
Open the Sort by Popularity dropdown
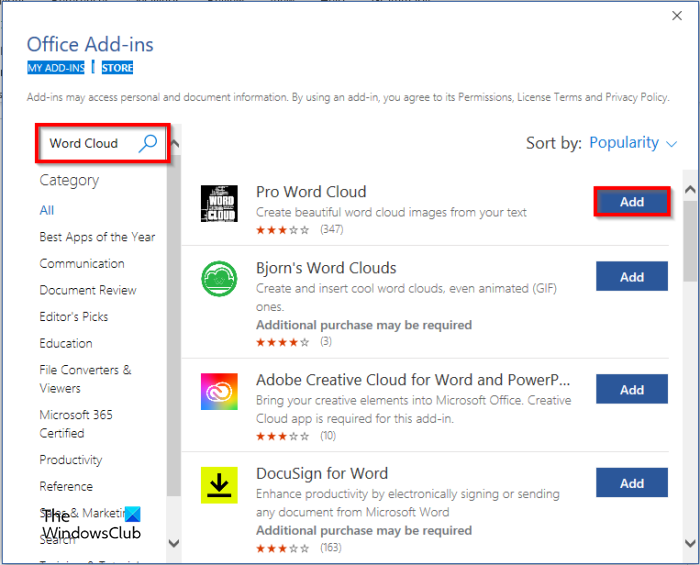[x=632, y=143]
